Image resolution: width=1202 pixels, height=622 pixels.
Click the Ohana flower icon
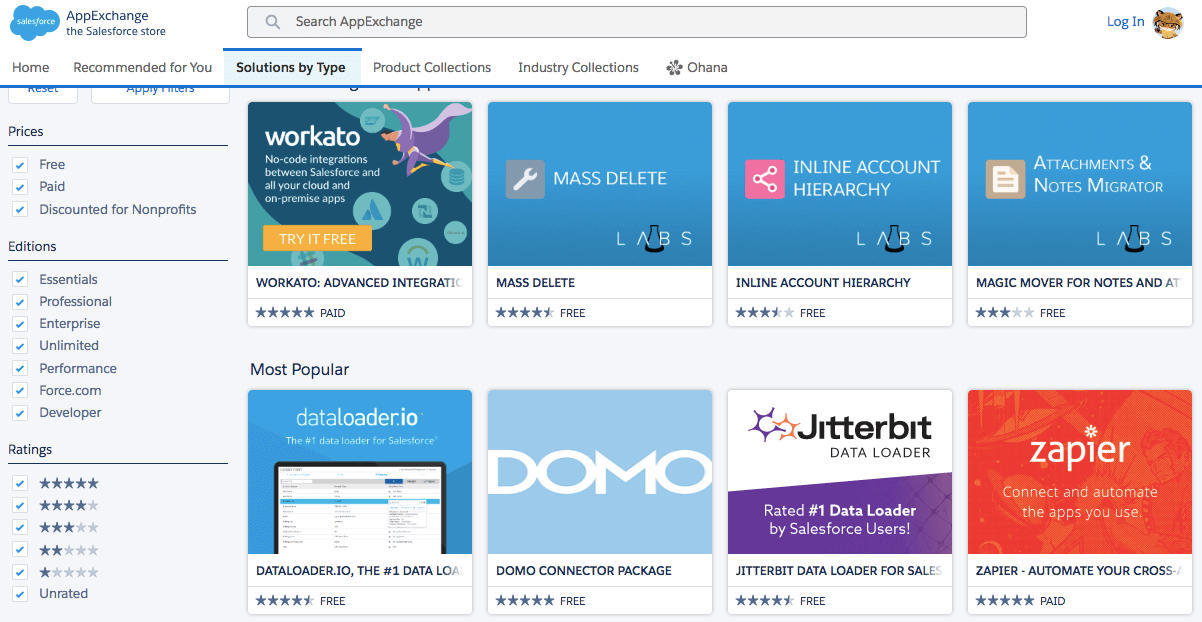(674, 68)
